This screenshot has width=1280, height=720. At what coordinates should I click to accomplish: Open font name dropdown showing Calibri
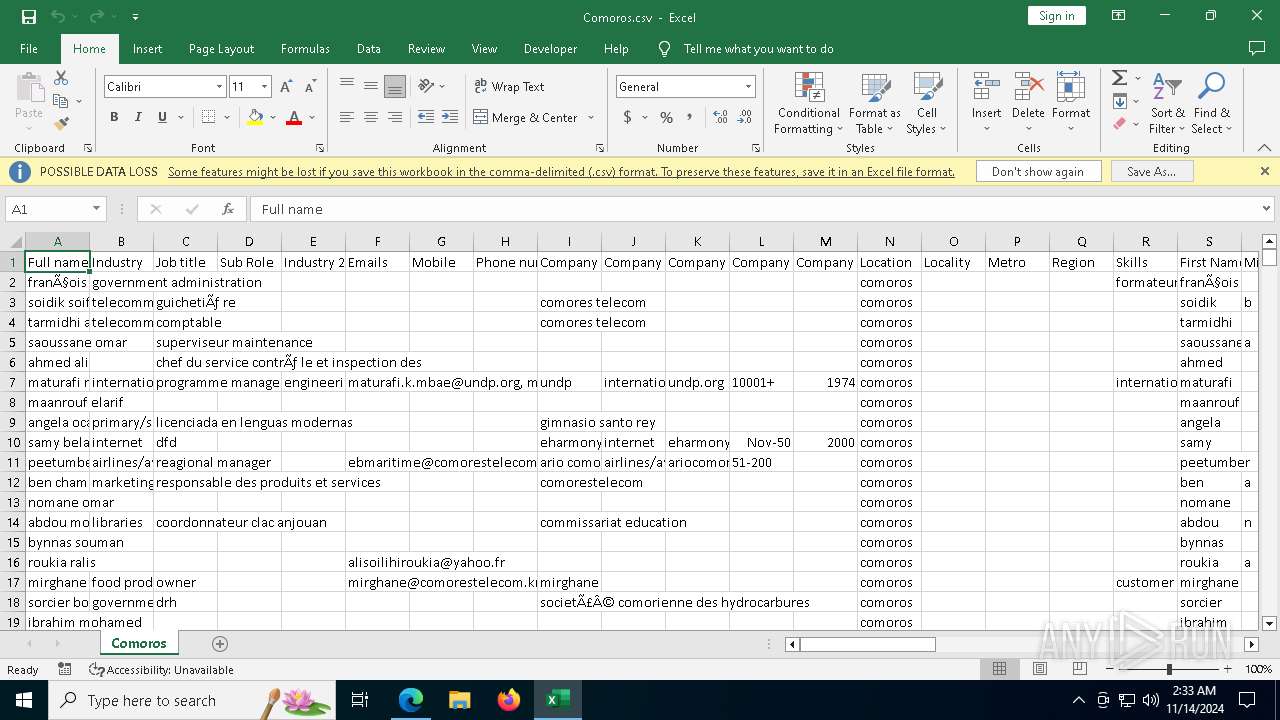coord(219,87)
